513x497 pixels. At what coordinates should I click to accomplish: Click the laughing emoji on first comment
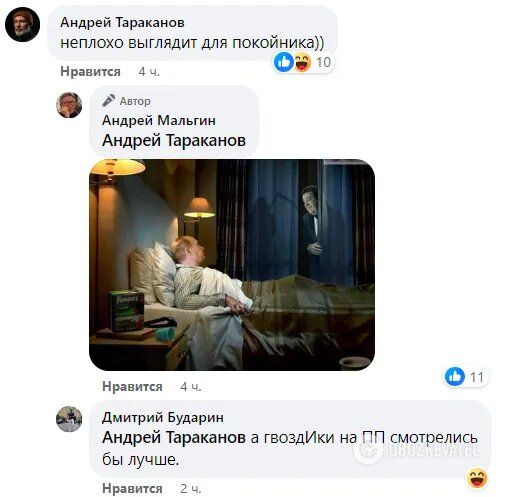pyautogui.click(x=302, y=62)
